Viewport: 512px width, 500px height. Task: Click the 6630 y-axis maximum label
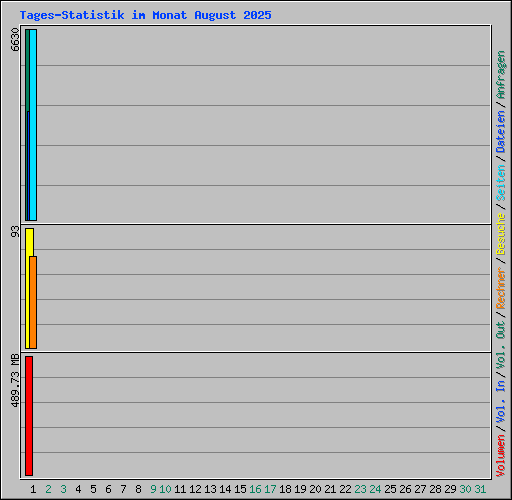(x=15, y=39)
